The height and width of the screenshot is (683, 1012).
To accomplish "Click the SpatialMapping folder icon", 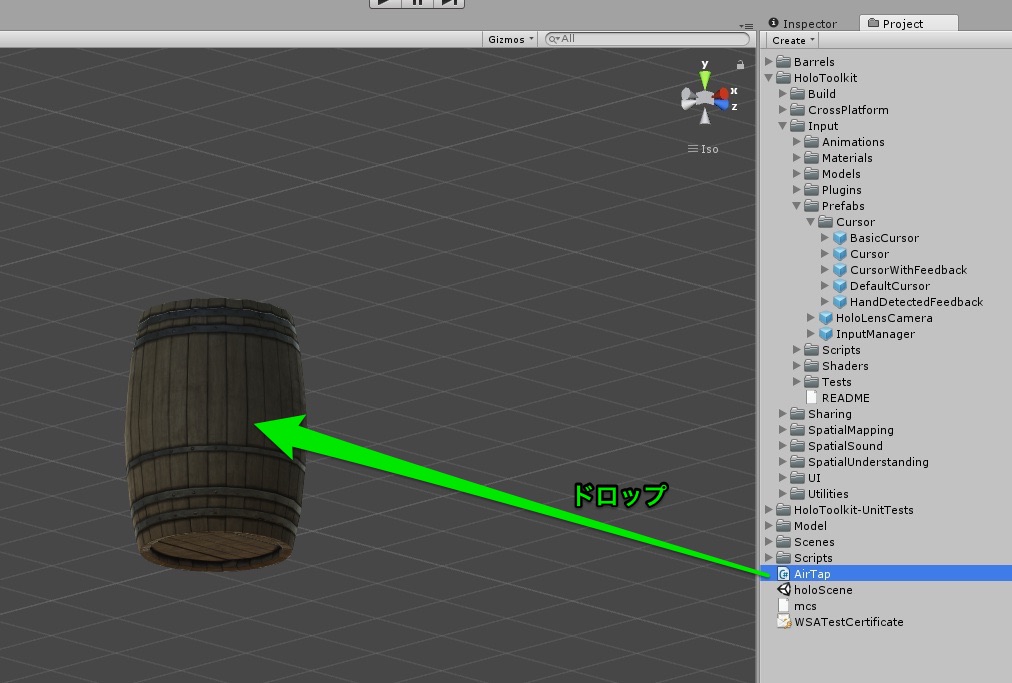I will 798,430.
